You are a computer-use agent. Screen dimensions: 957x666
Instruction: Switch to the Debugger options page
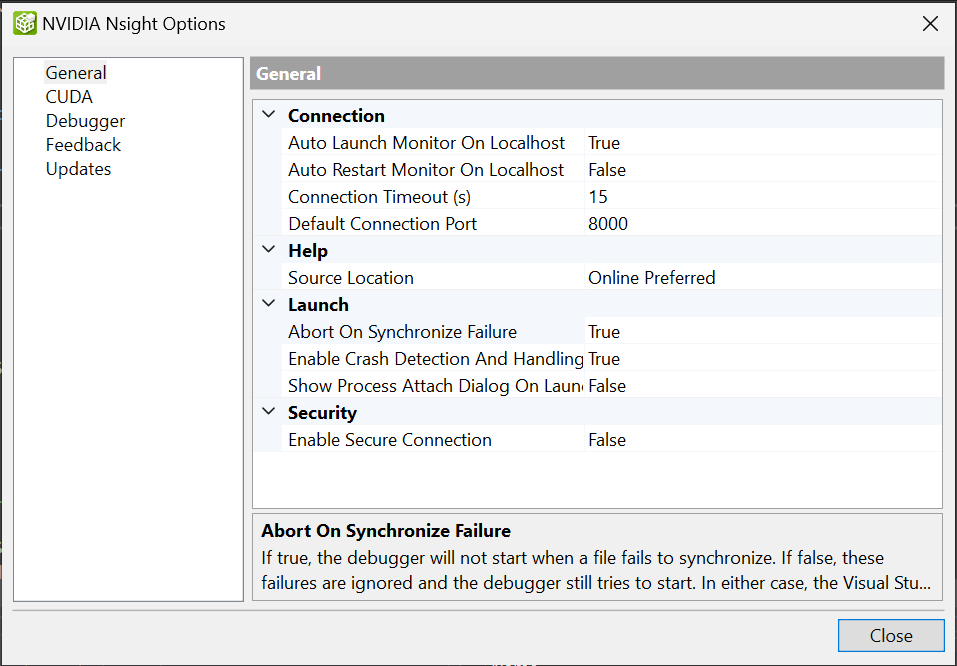[x=85, y=121]
